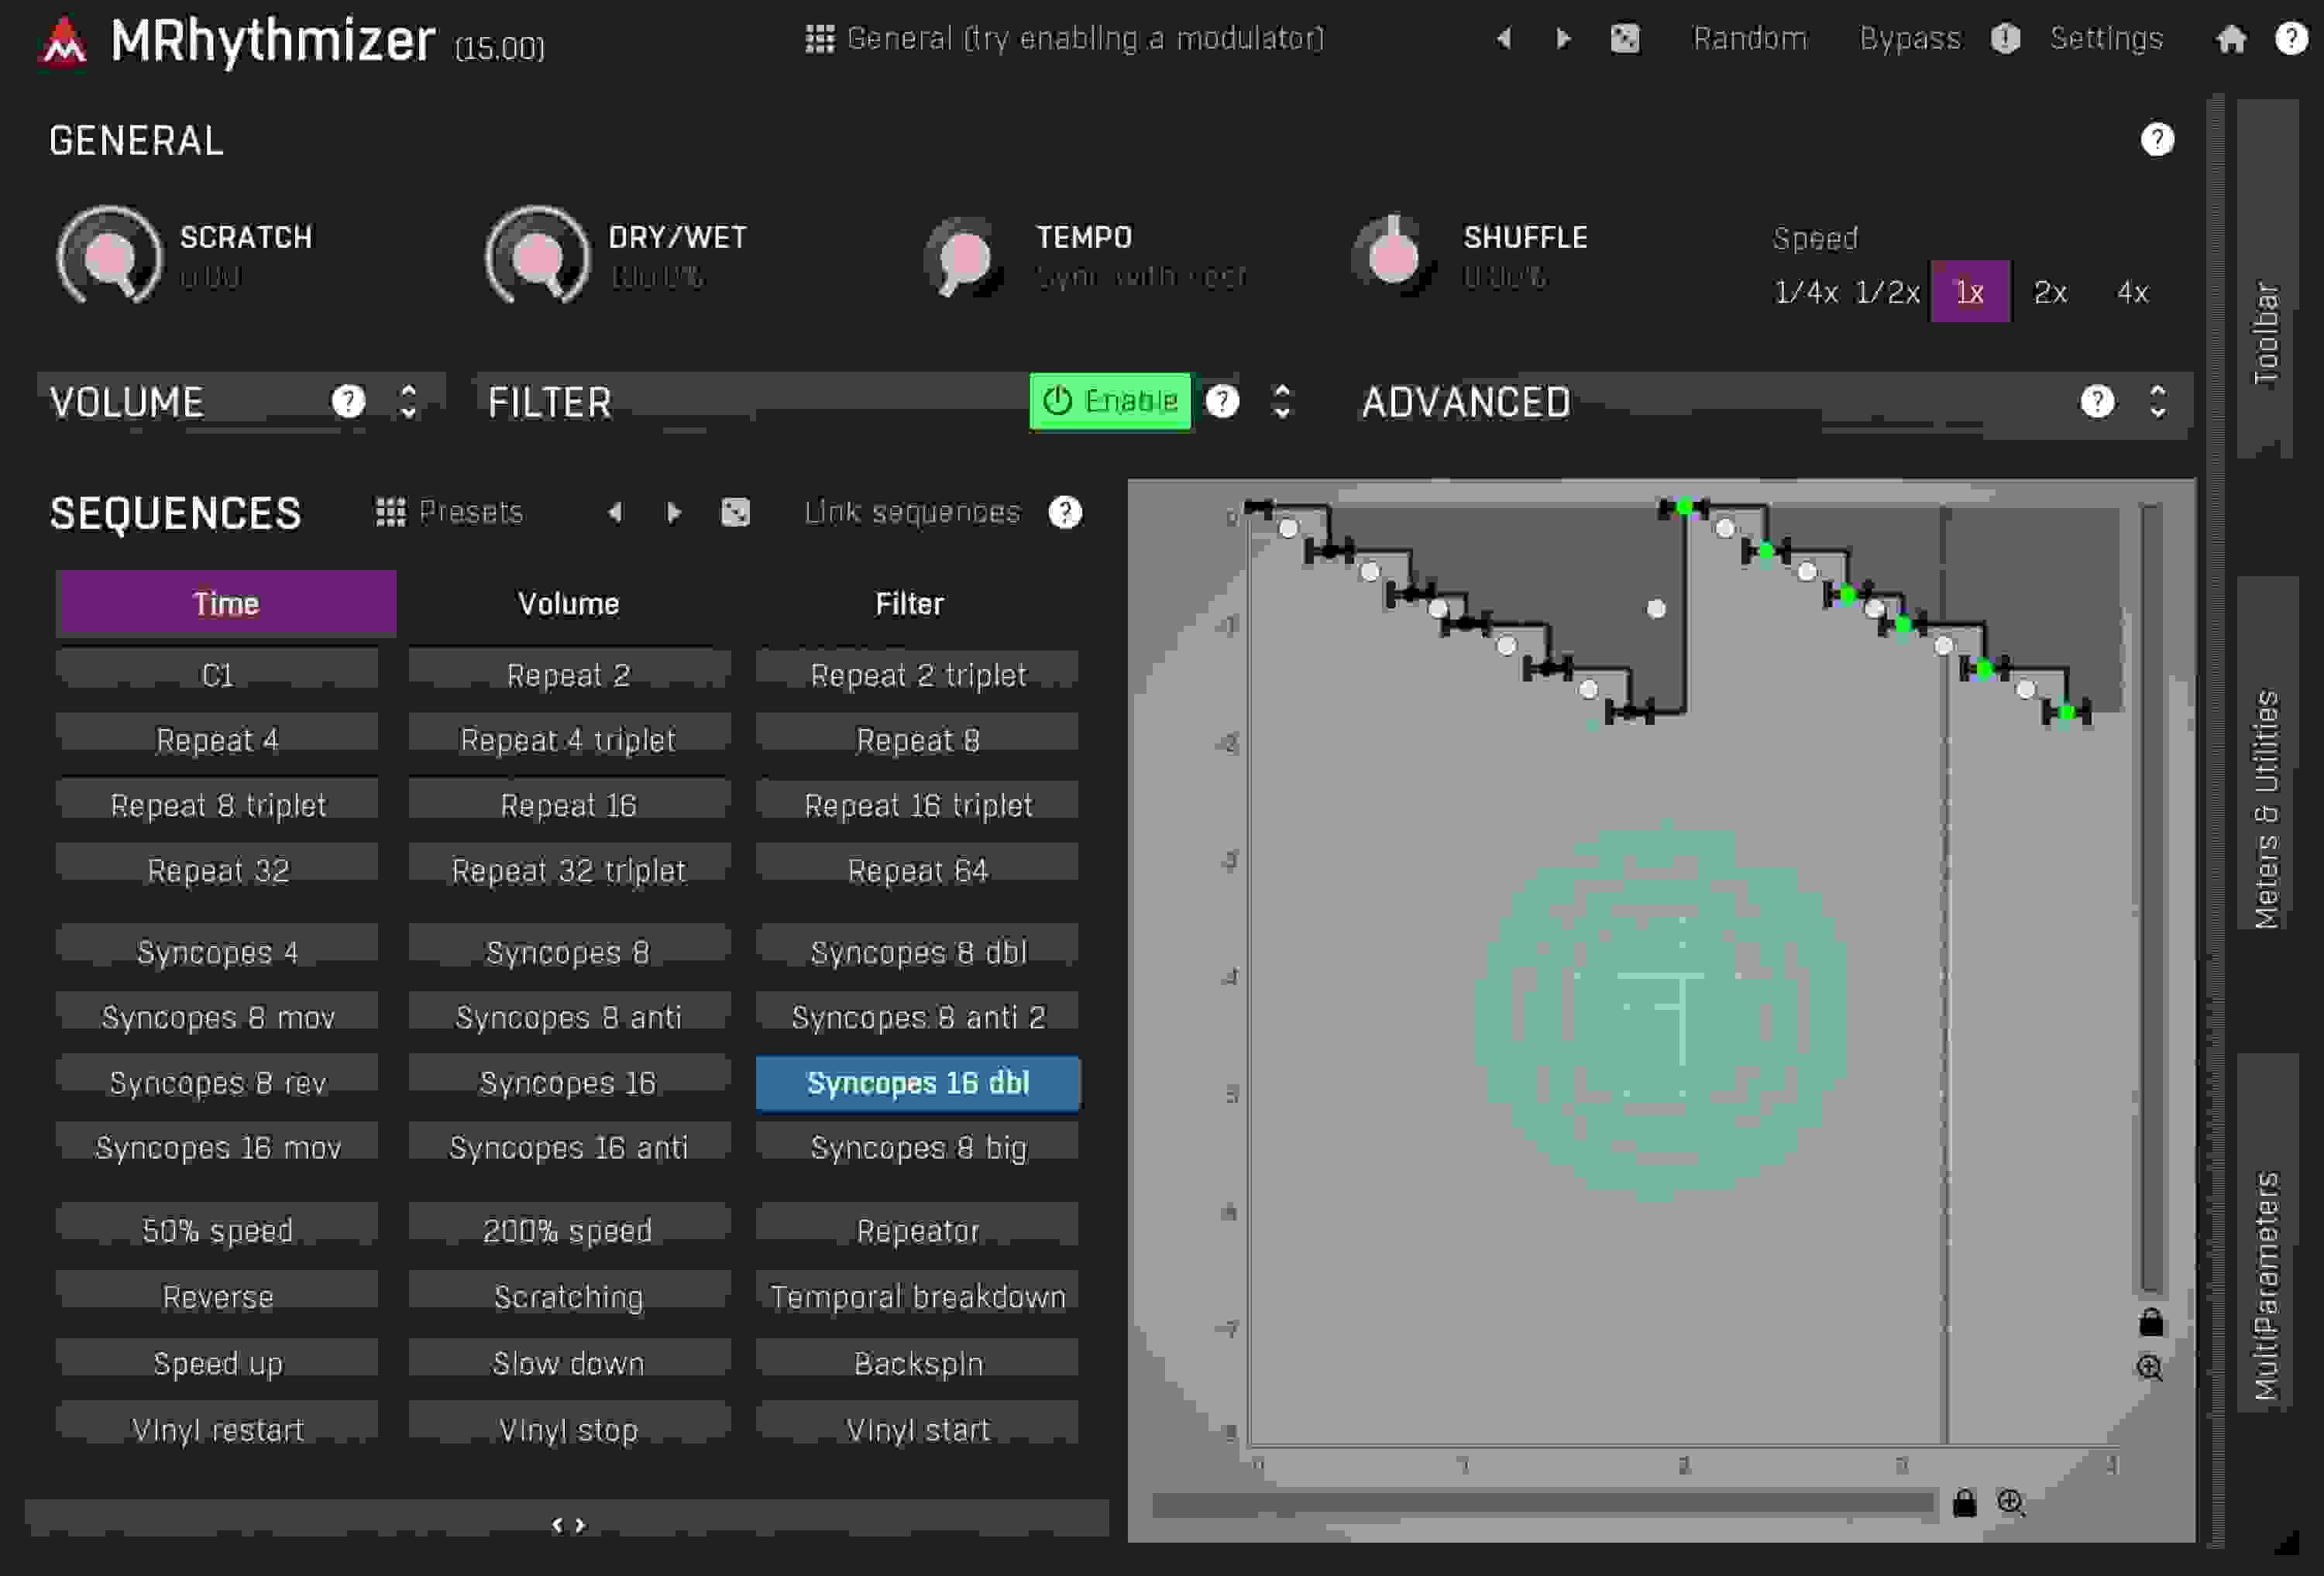Open the help question mark icon top right
Image resolution: width=2324 pixels, height=1576 pixels.
[x=2290, y=38]
